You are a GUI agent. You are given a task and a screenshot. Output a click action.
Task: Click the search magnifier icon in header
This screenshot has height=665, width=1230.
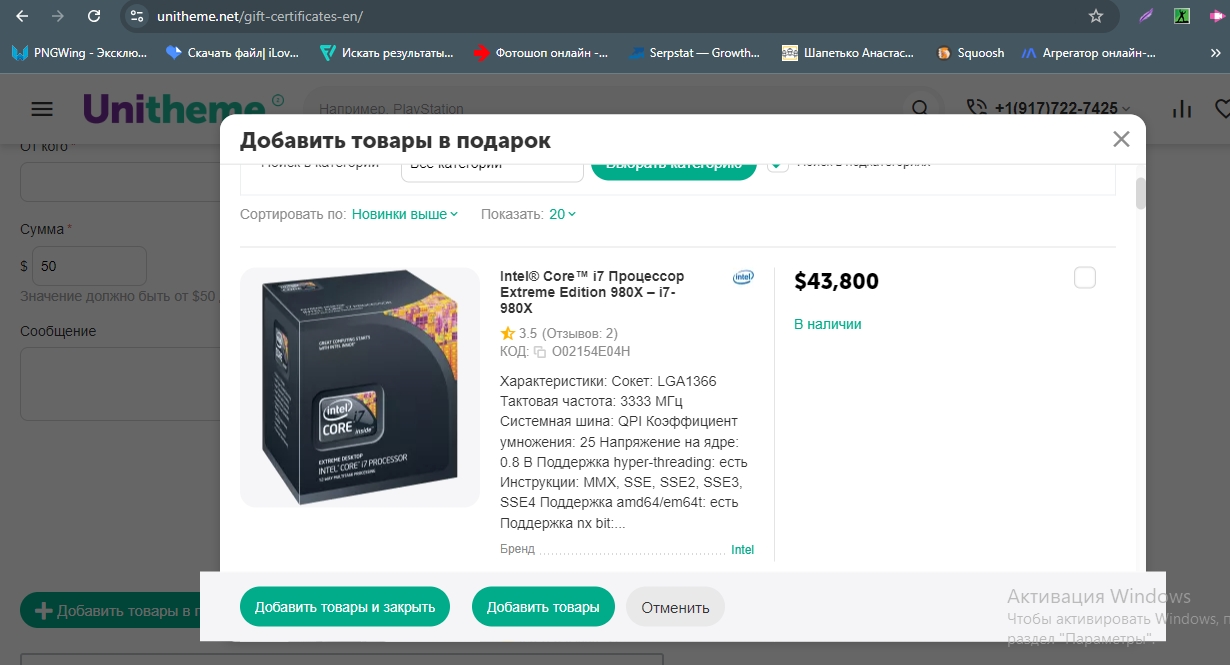(918, 108)
